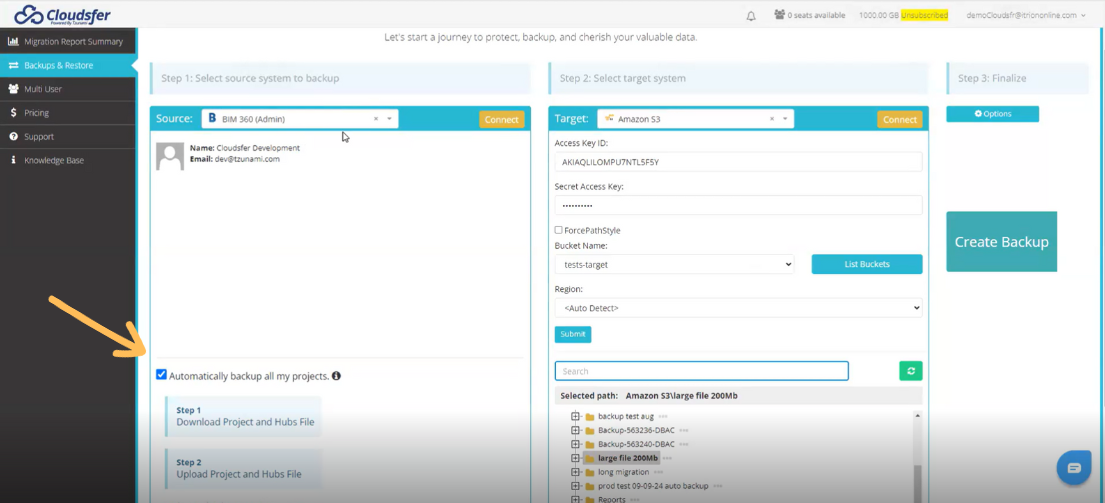Open the Support sidebar item

pyautogui.click(x=68, y=137)
